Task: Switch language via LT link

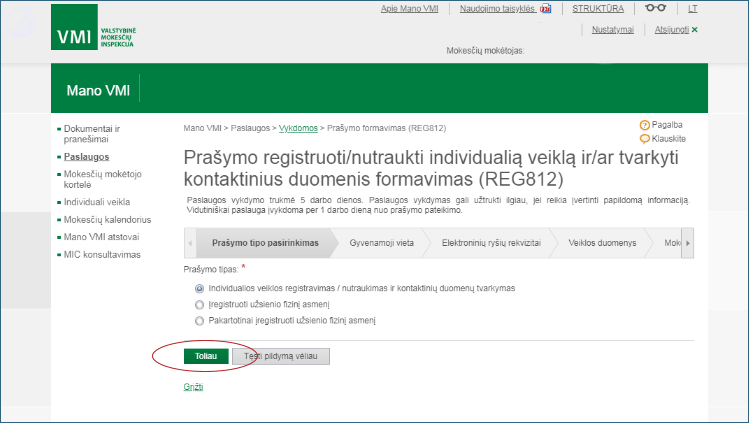Action: point(693,9)
